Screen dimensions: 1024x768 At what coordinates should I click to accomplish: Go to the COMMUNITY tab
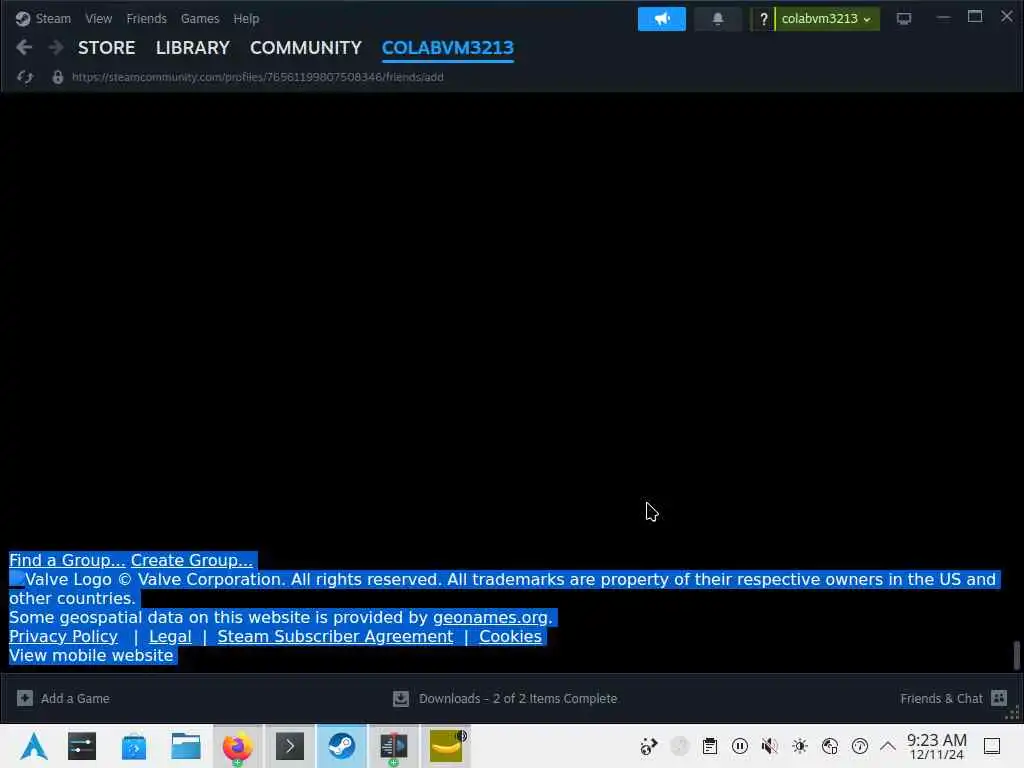click(x=306, y=48)
